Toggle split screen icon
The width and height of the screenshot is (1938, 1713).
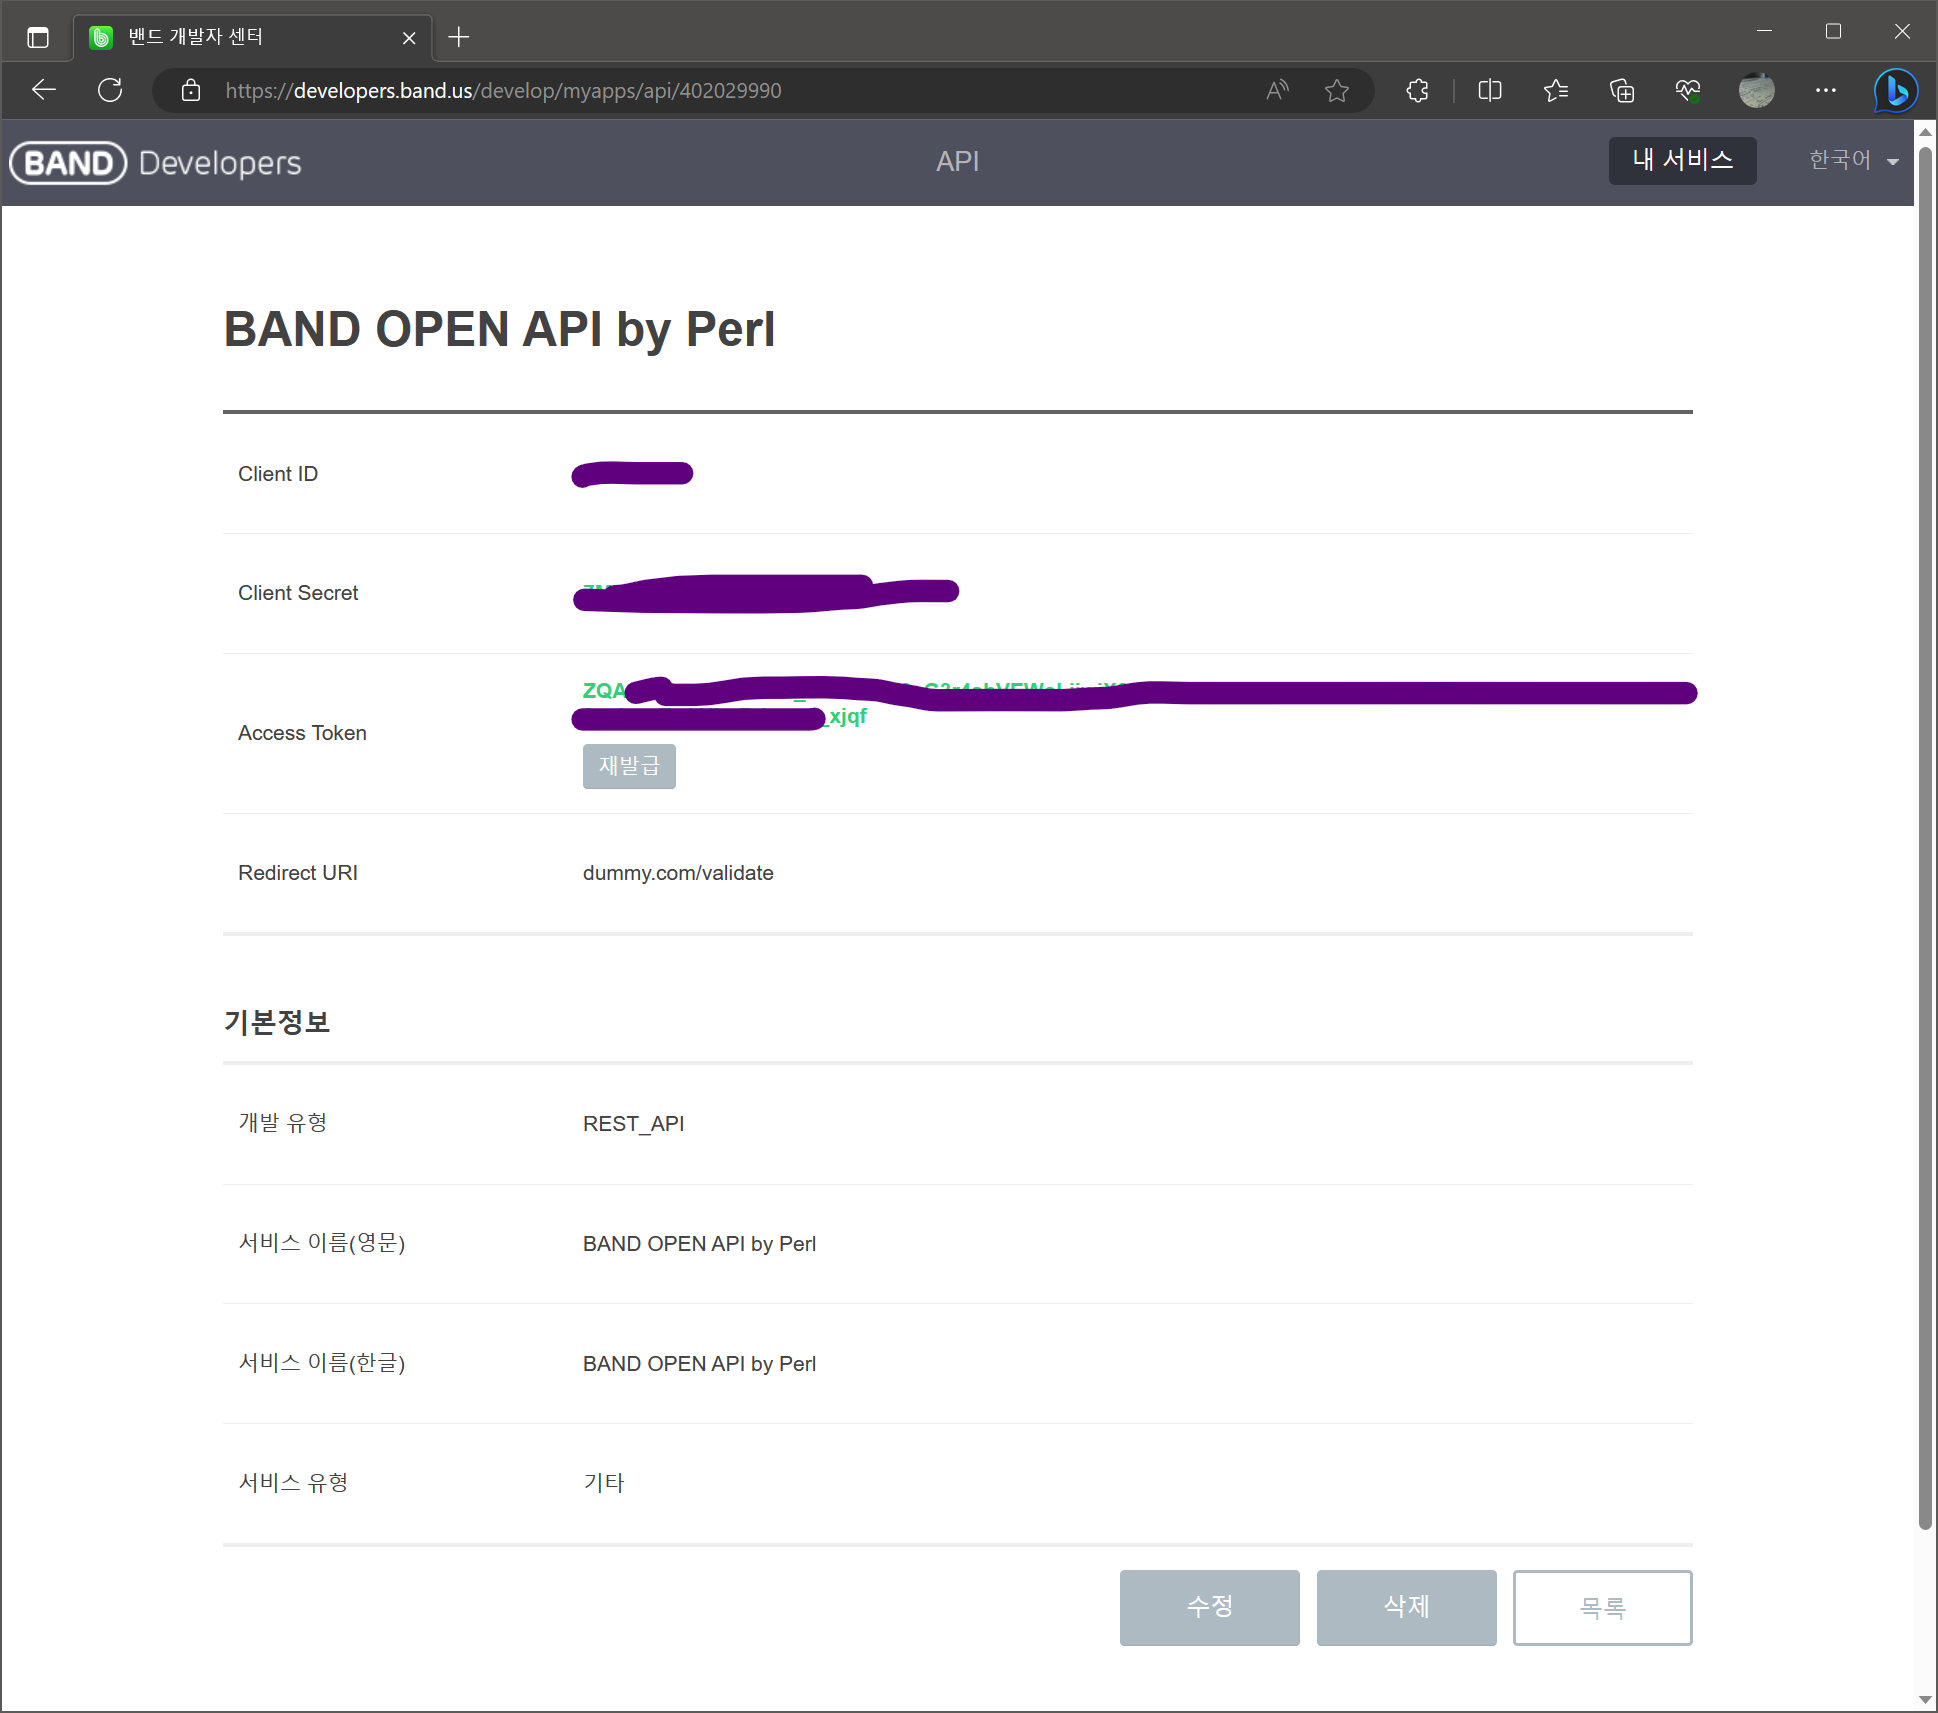1490,91
